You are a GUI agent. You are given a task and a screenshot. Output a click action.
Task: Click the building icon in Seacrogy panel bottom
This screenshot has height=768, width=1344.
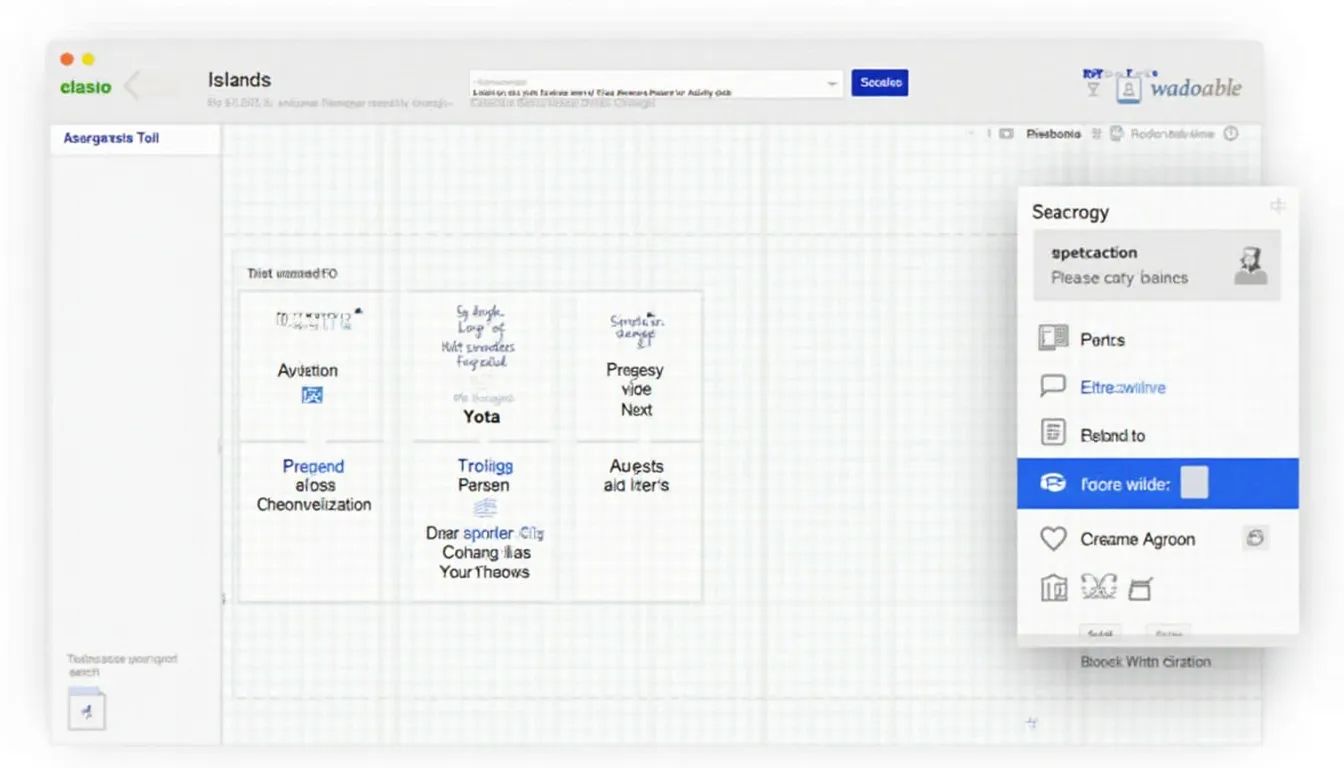point(1054,588)
